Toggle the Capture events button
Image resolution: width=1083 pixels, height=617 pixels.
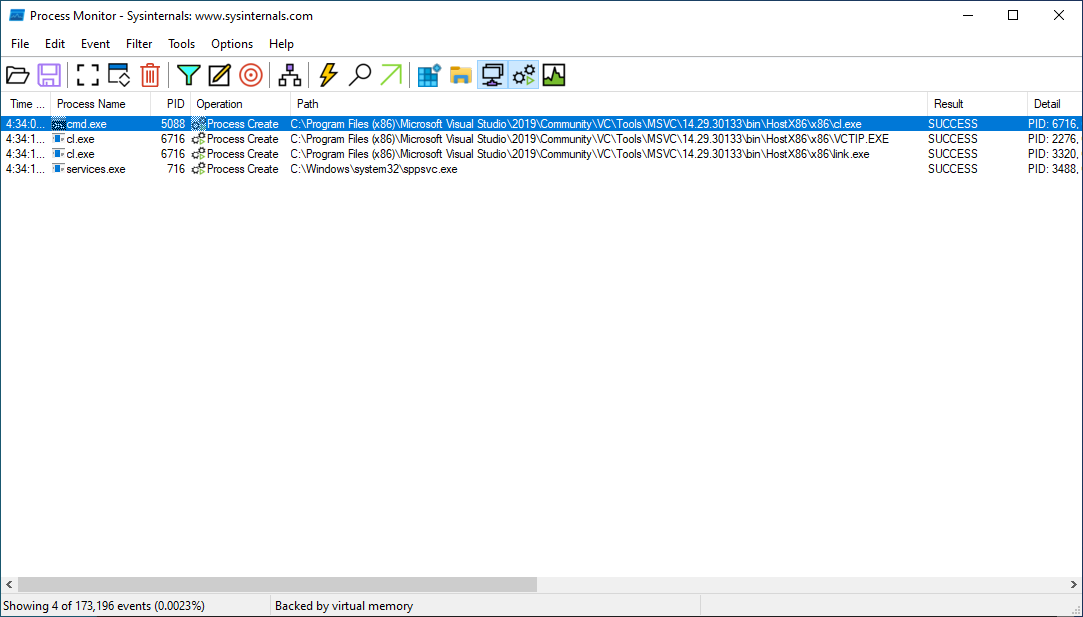click(88, 75)
